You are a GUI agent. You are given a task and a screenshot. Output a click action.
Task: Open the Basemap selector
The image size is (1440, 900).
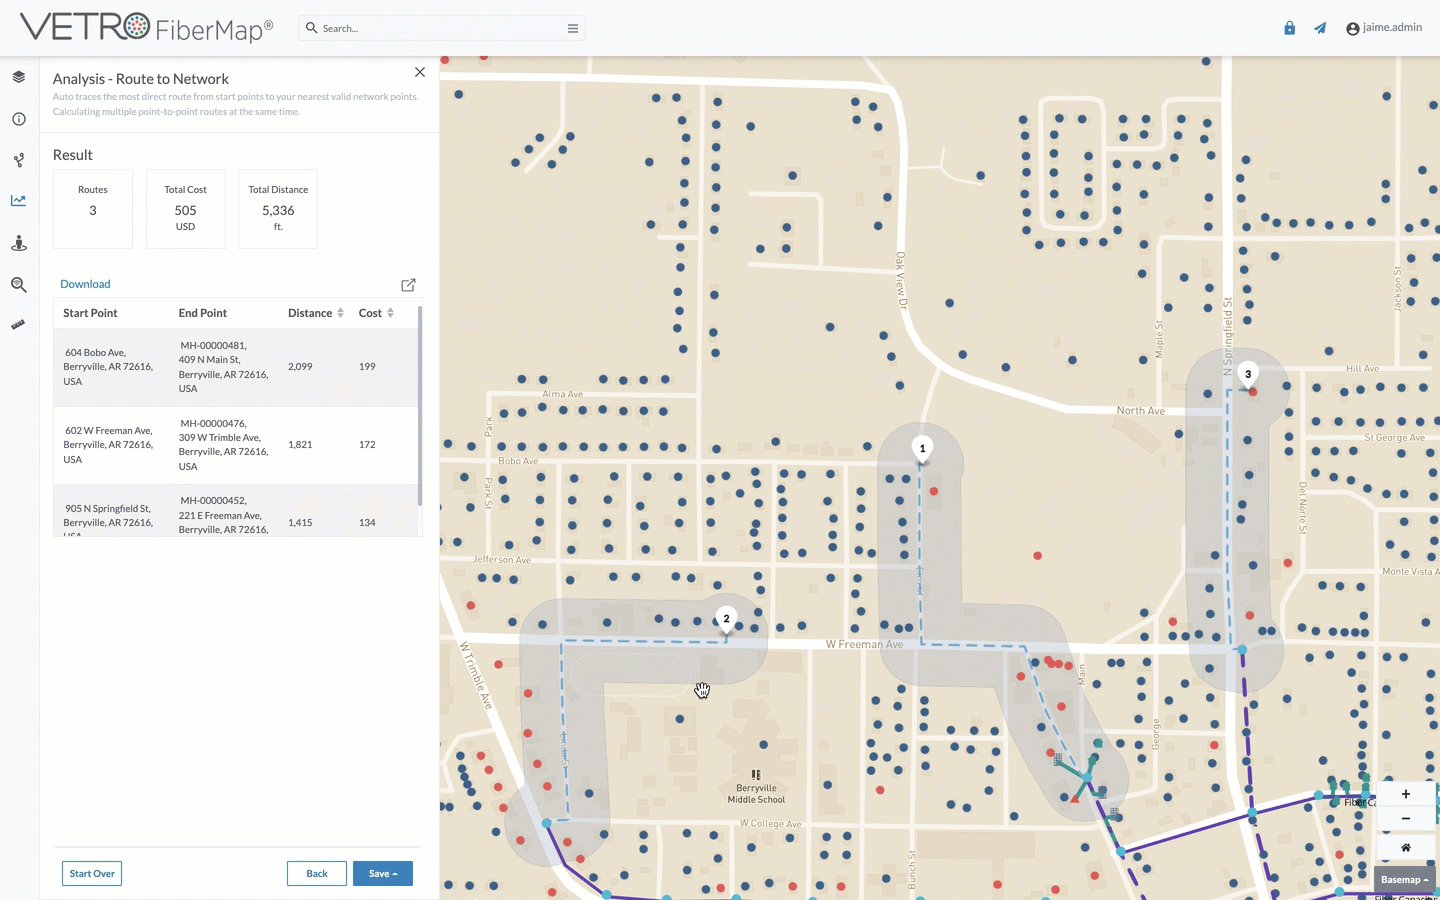1404,879
